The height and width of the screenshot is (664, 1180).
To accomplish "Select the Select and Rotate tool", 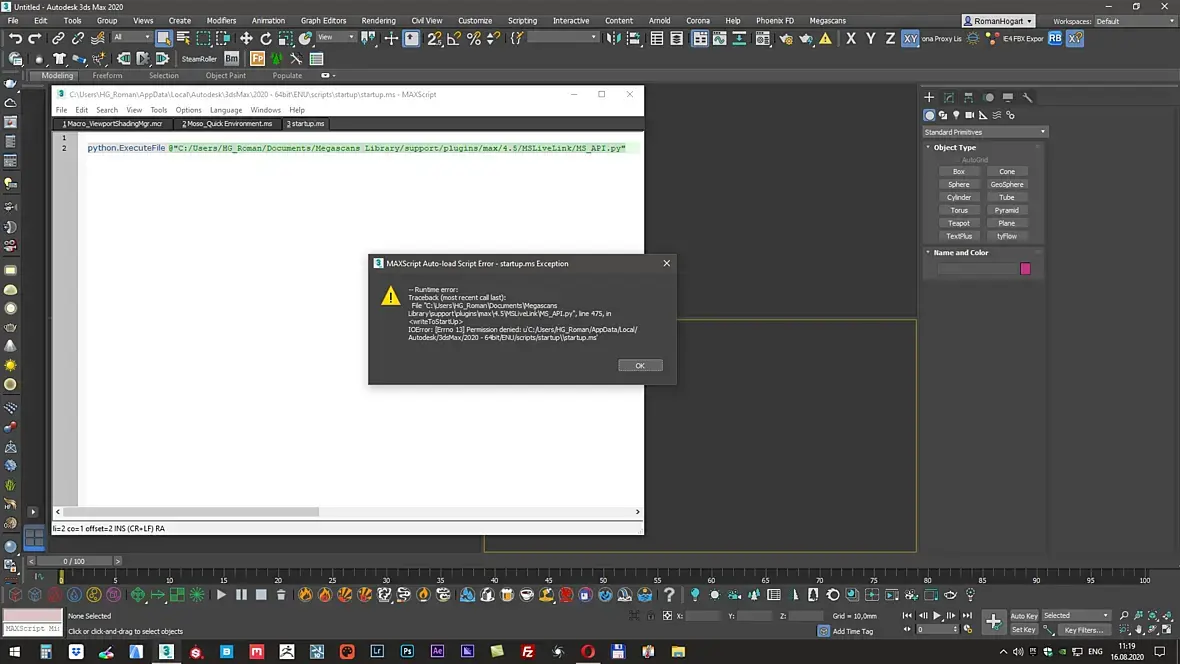I will point(266,38).
